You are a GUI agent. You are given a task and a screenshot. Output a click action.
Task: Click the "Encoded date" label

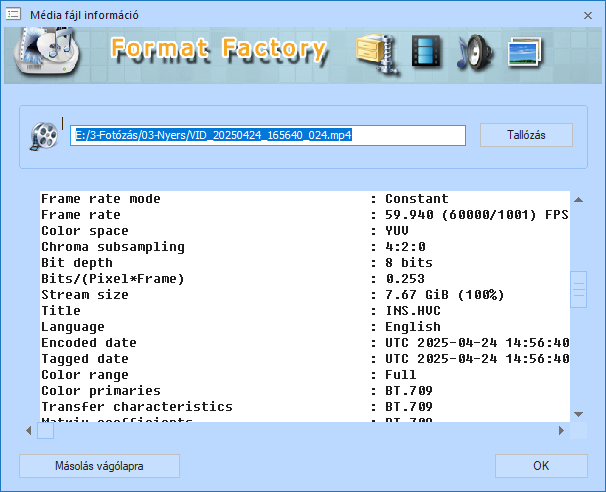[x=89, y=343]
